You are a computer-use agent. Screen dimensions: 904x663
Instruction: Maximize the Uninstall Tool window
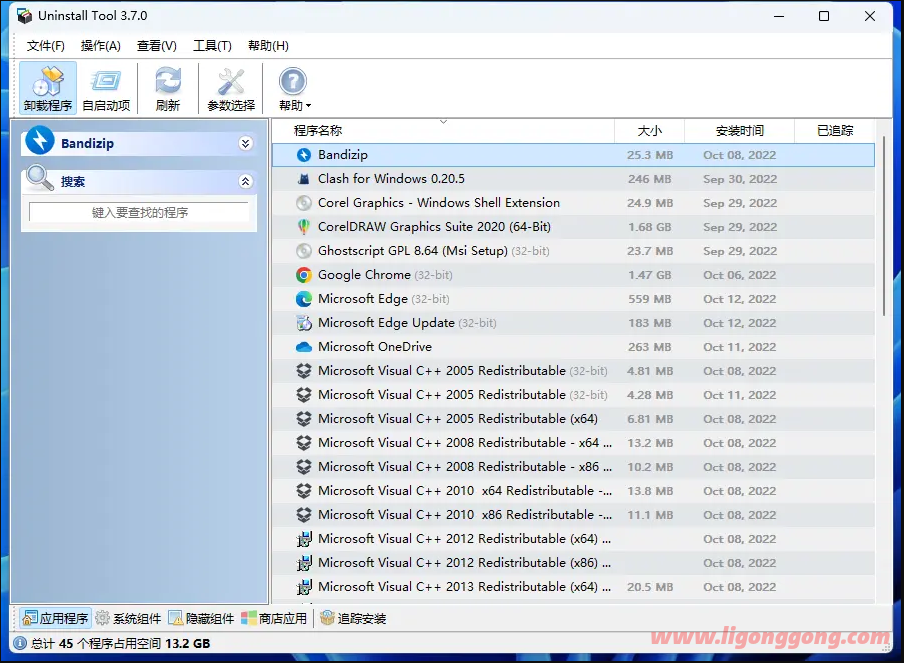824,16
